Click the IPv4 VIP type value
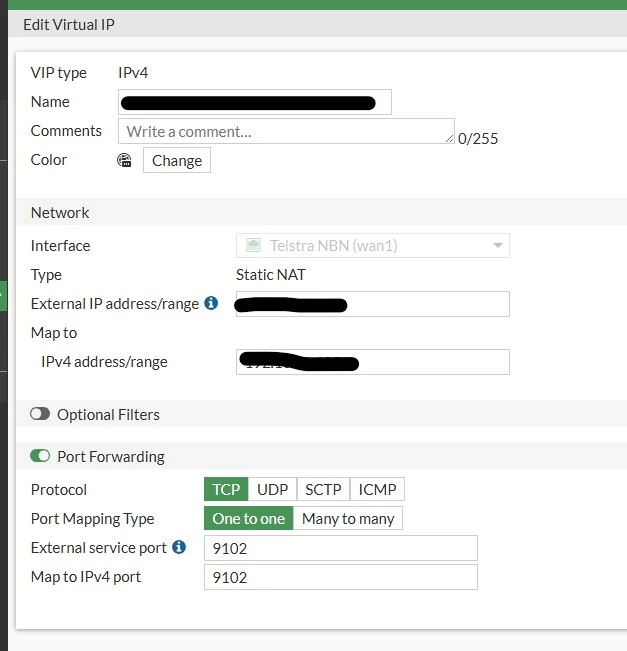The image size is (627, 651). [133, 73]
